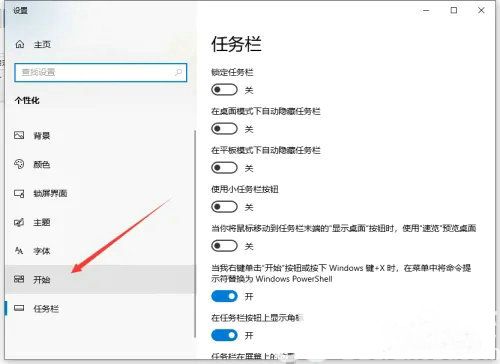Turn off 在任务栏按钮上显示角标 switch

(x=224, y=335)
